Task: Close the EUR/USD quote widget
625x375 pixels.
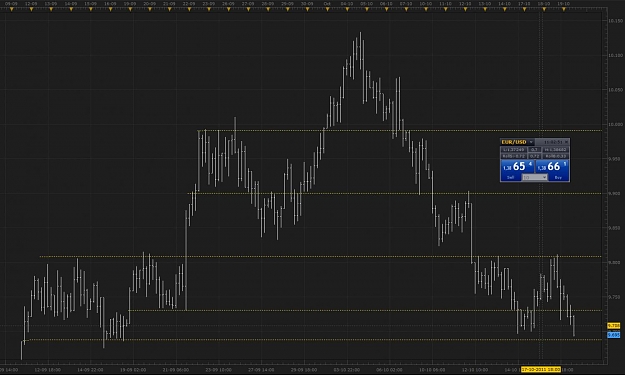Action: pos(566,142)
